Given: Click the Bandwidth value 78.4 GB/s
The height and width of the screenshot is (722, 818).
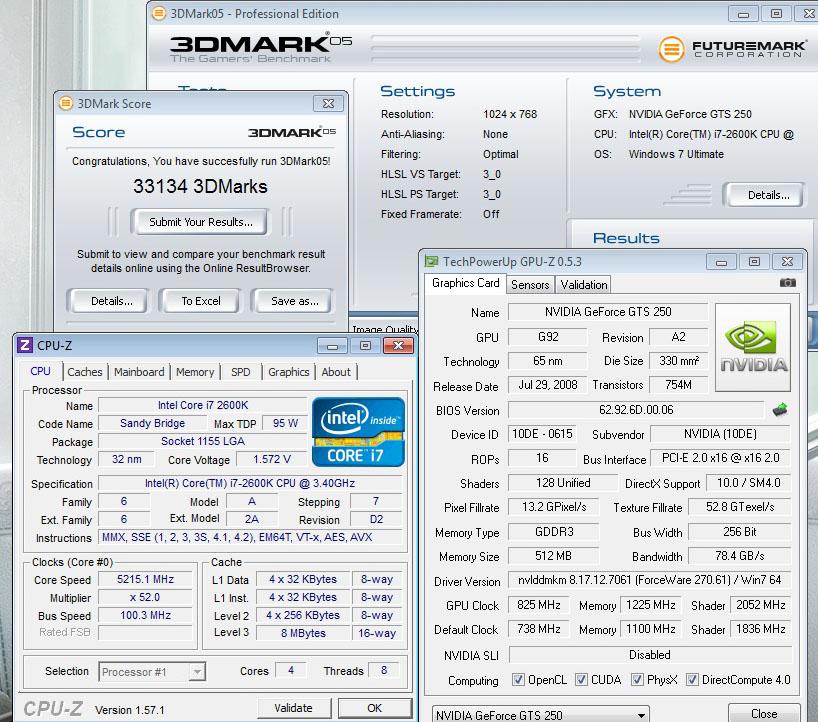Looking at the screenshot, I should point(740,556).
